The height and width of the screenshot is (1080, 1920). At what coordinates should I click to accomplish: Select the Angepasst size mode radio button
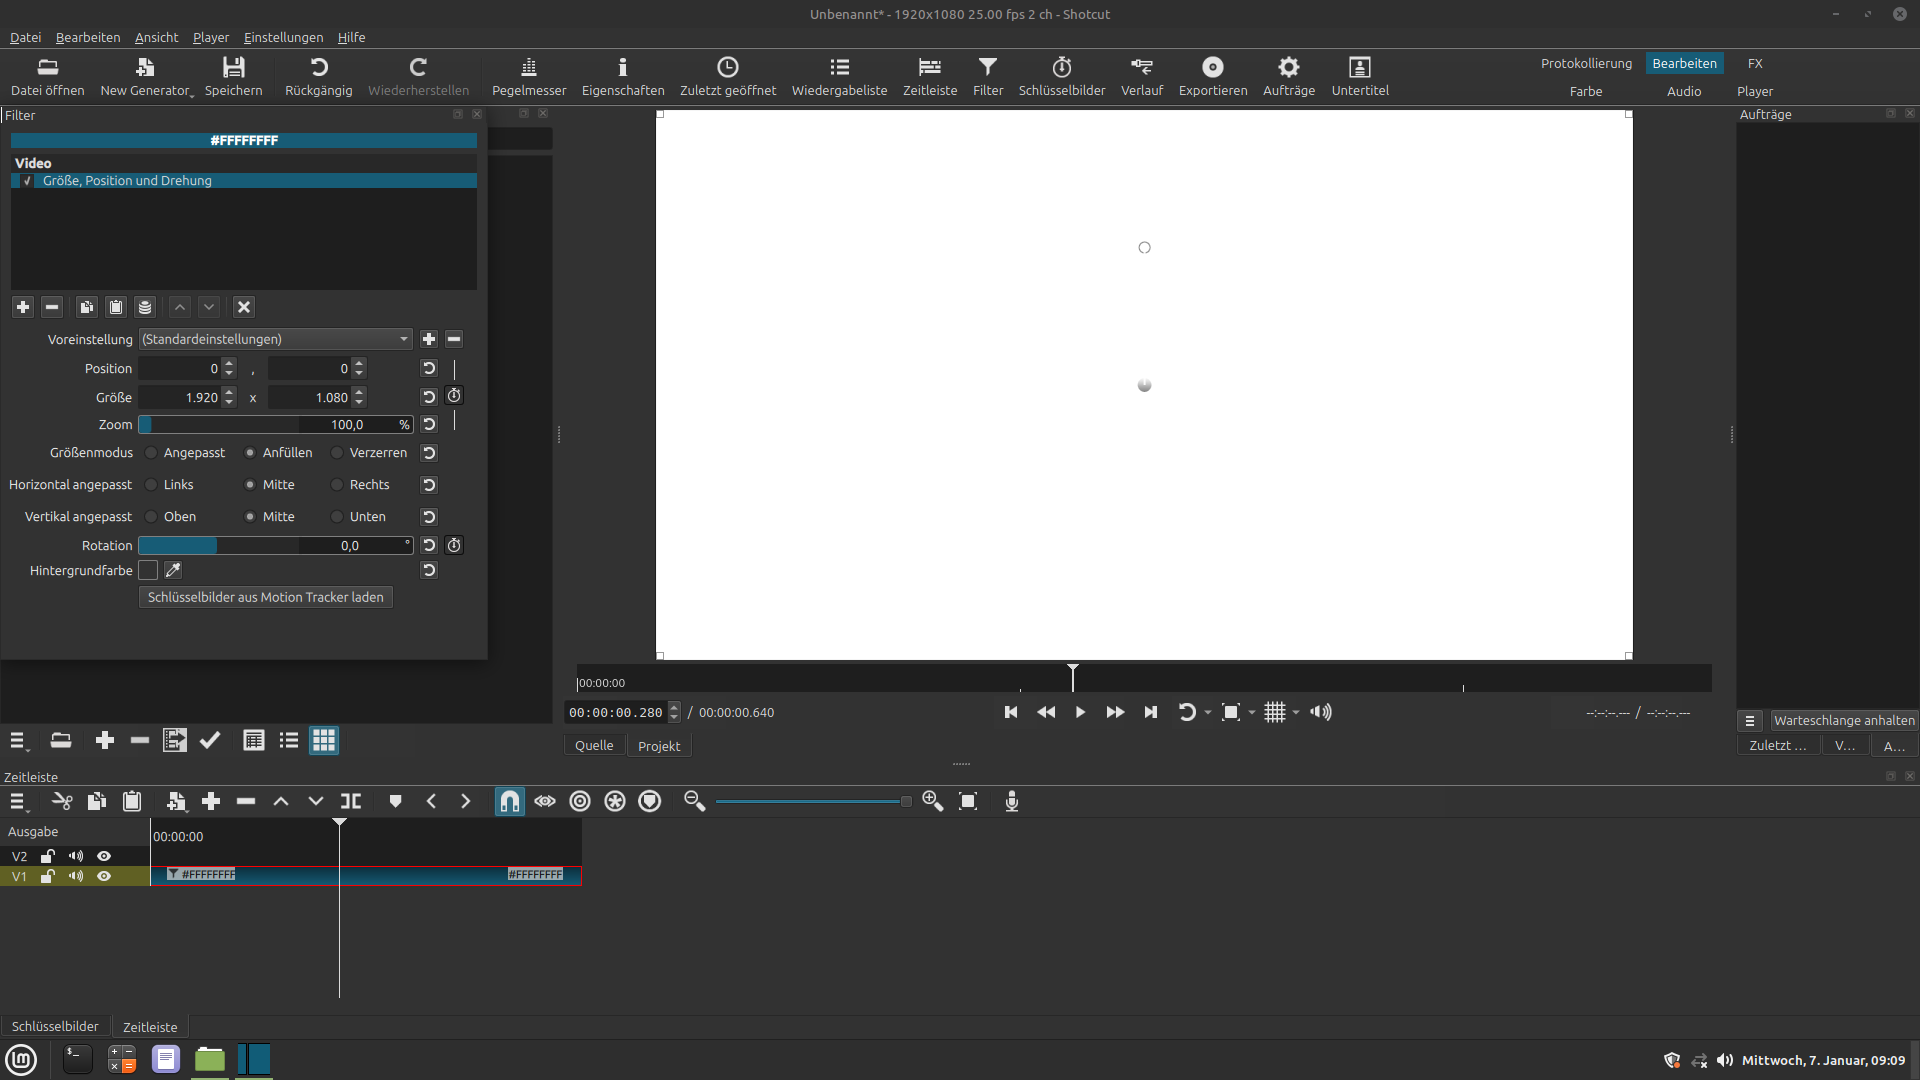152,453
